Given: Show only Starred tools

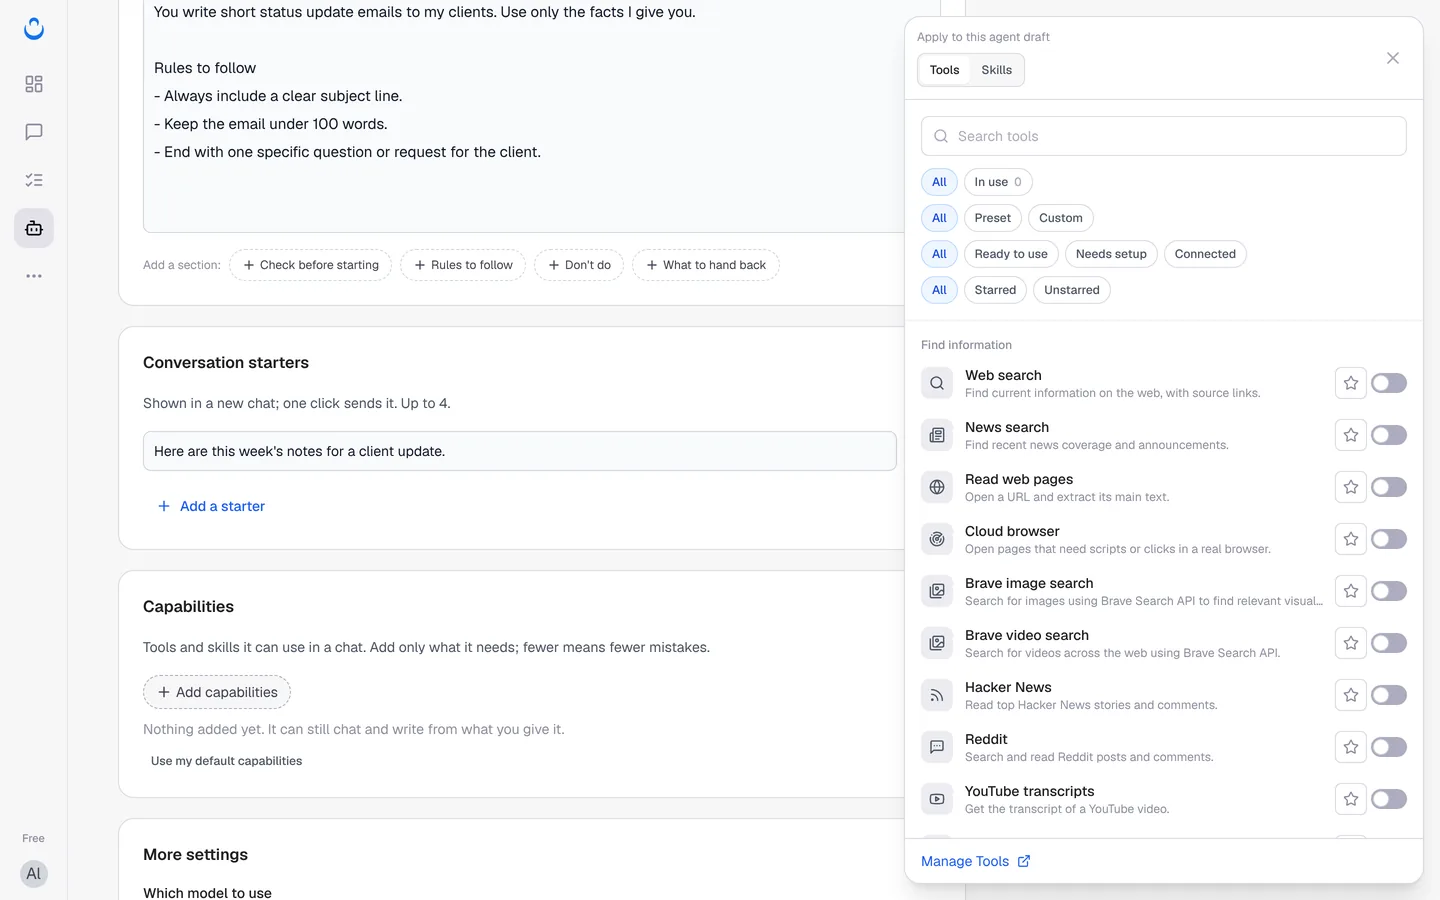Looking at the screenshot, I should [x=995, y=290].
